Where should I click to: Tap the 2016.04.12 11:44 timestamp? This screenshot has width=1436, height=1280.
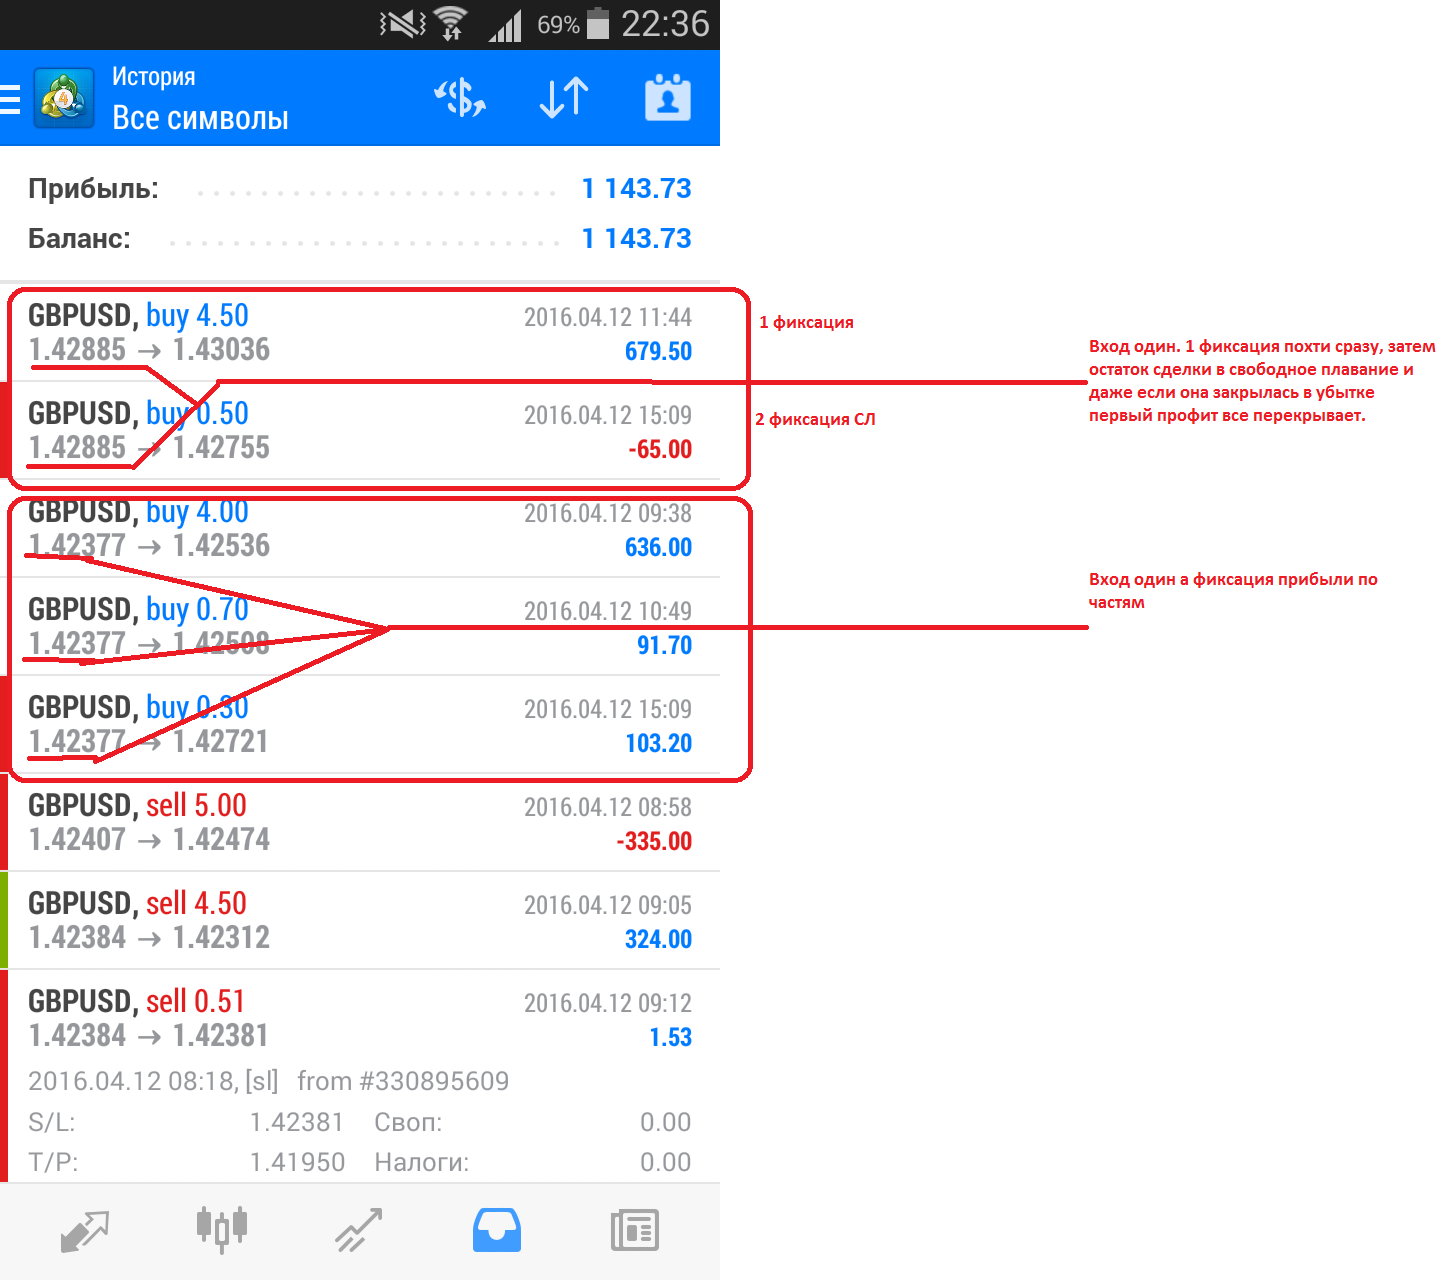pos(608,317)
